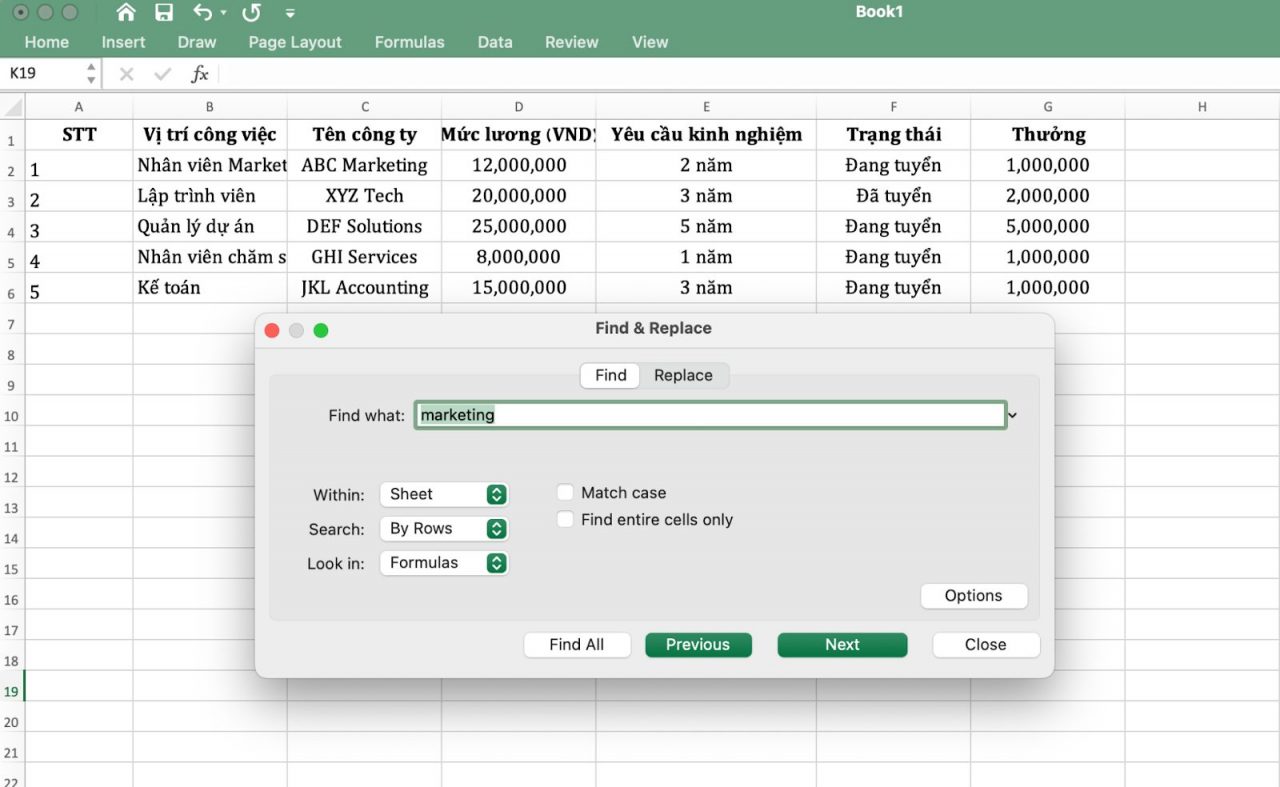Image resolution: width=1280 pixels, height=787 pixels.
Task: Confirm formula entry with checkmark icon
Action: [x=162, y=74]
